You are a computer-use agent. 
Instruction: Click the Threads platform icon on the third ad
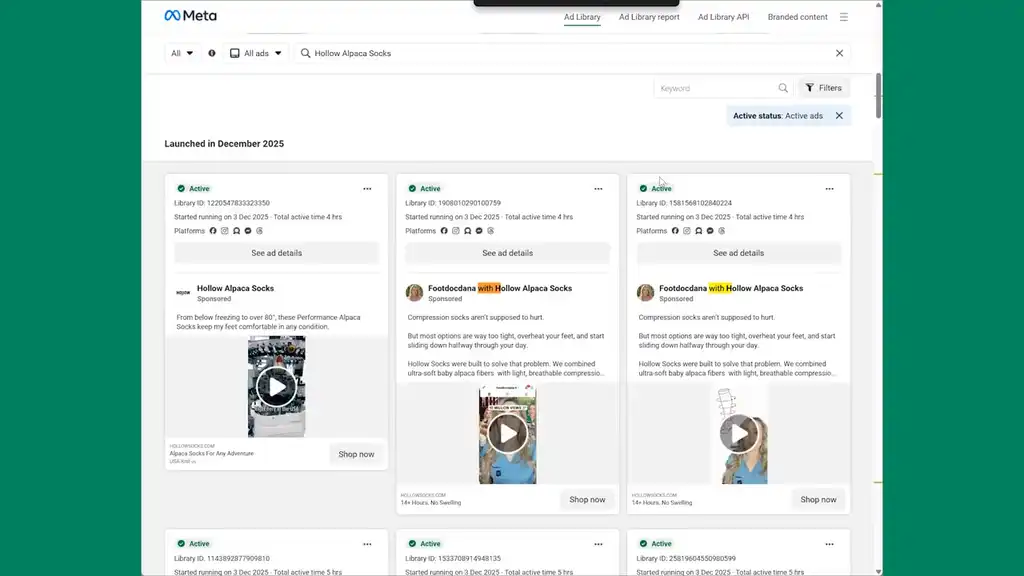pos(722,231)
